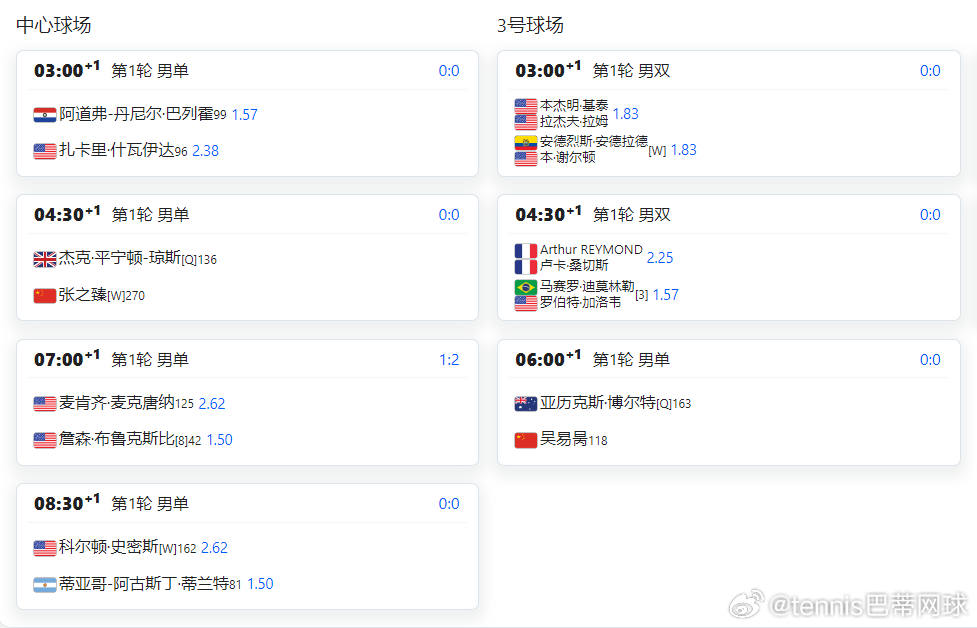Click odds 1.83 beside 本杰明·基泰 pairing
The height and width of the screenshot is (628, 977).
click(x=626, y=114)
